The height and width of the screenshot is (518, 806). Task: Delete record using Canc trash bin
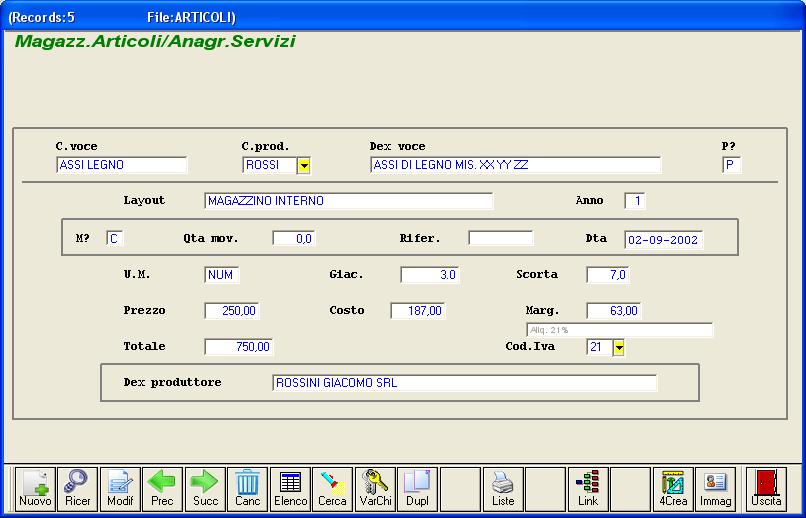click(248, 489)
